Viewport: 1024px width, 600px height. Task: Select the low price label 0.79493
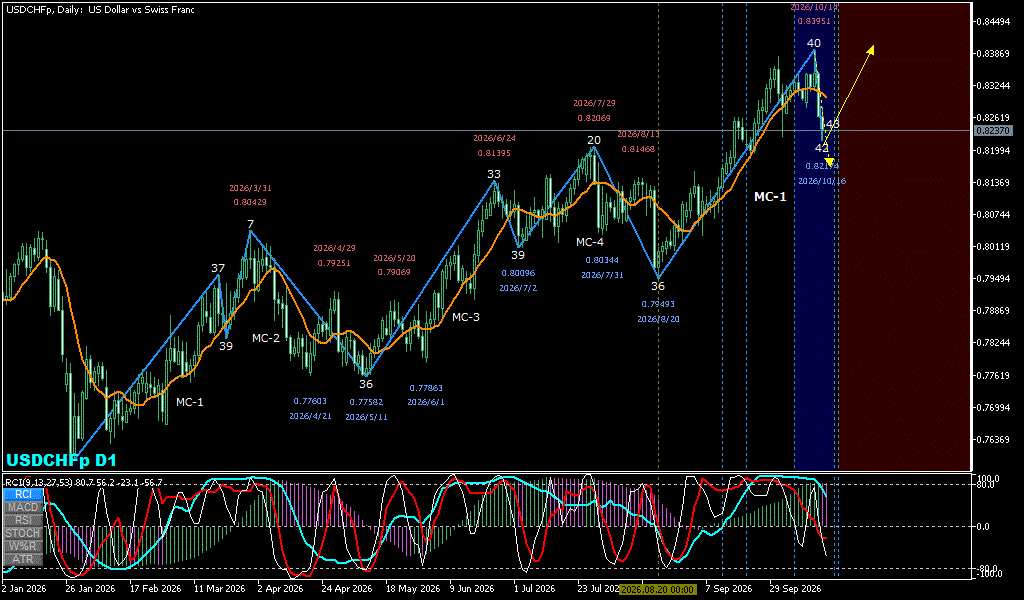click(x=658, y=304)
